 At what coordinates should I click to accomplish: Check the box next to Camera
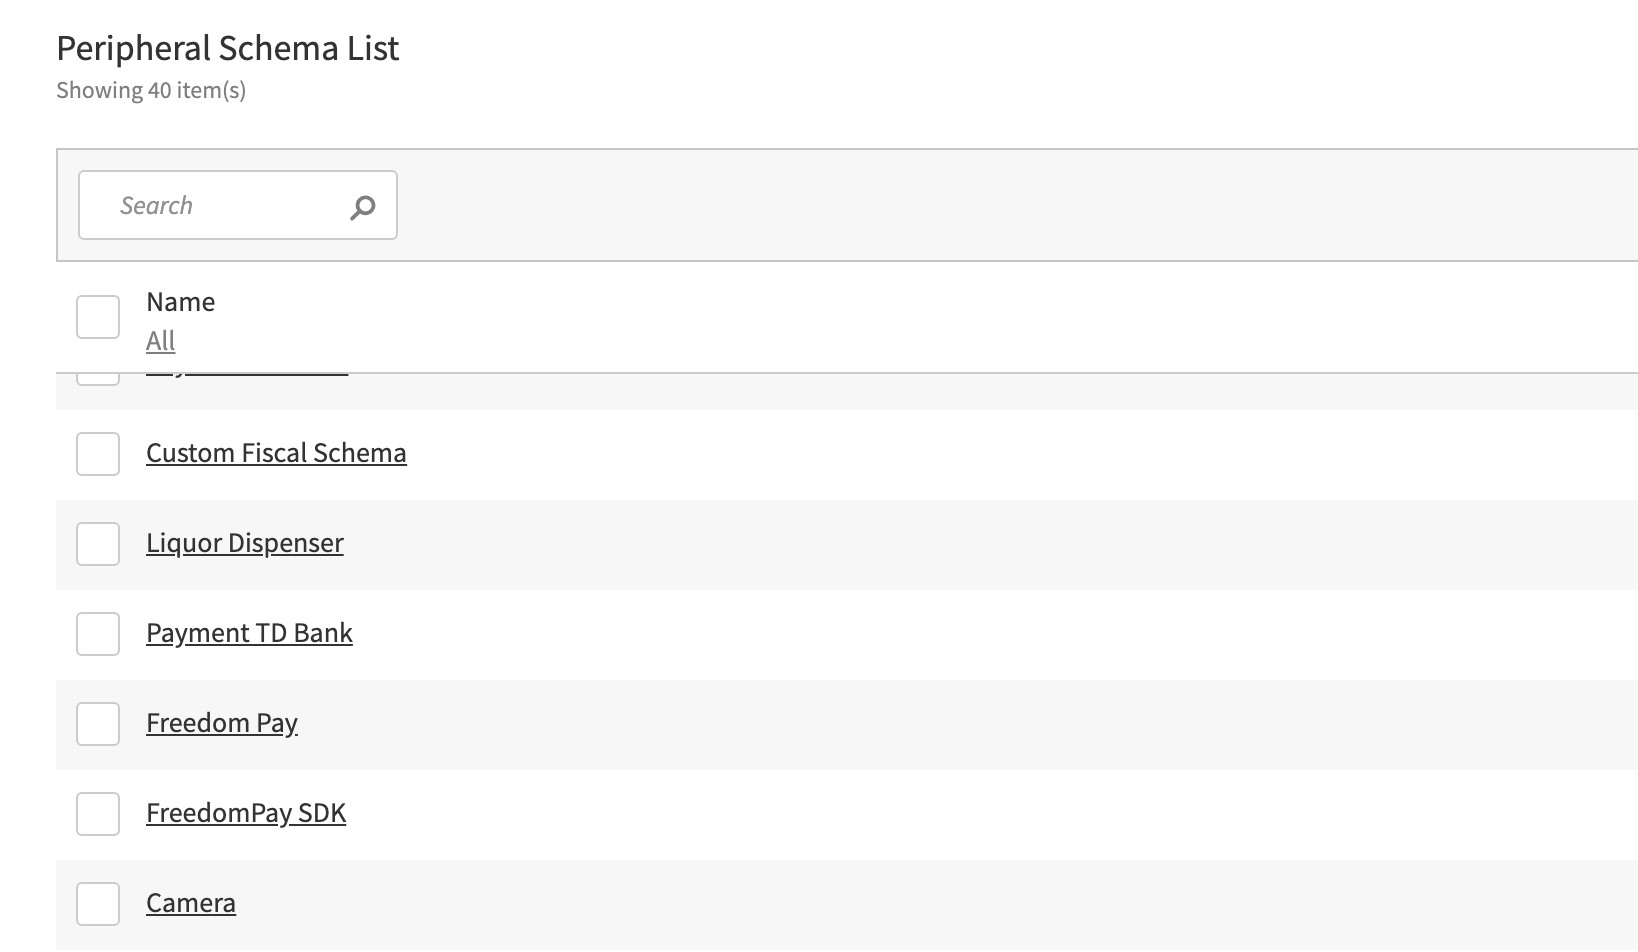click(x=98, y=904)
